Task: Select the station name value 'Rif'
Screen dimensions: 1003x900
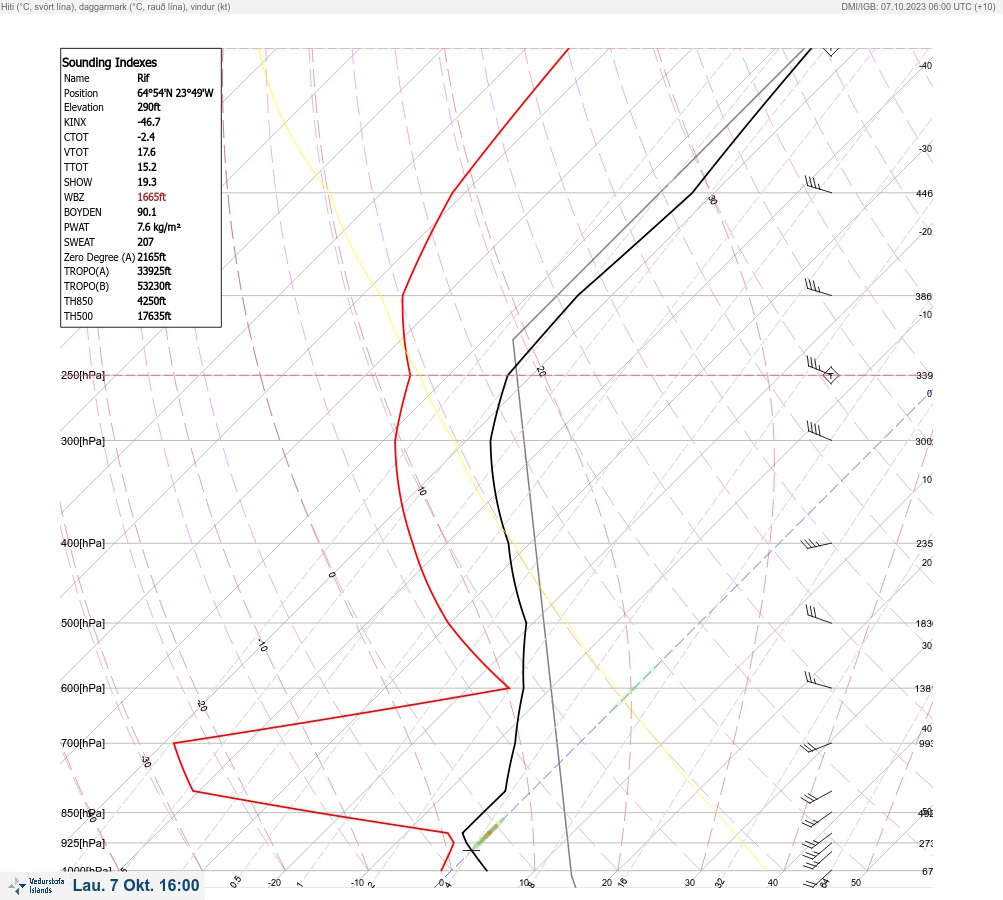Action: 143,78
